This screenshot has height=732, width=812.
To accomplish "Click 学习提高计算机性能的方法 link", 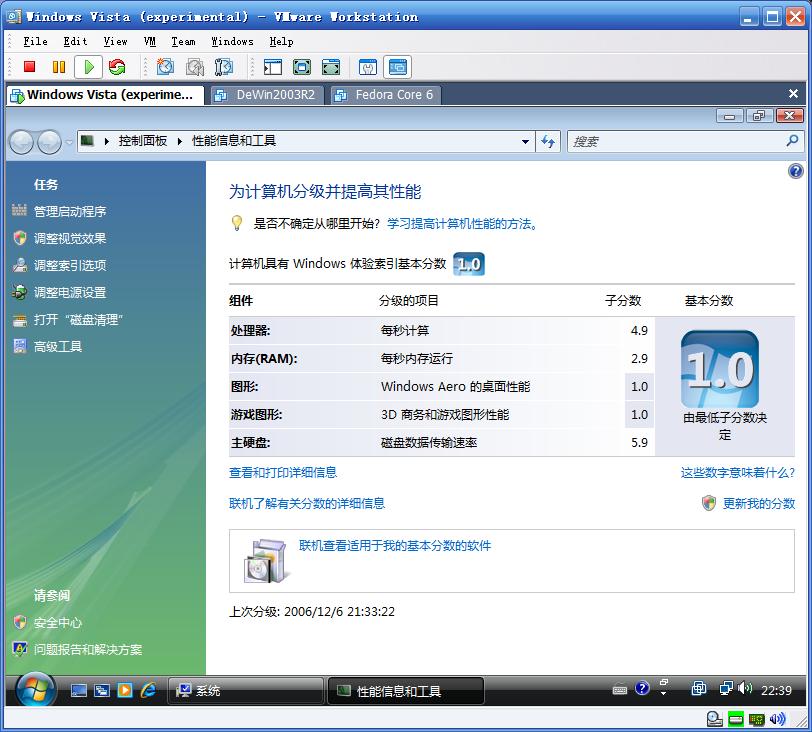I will [x=462, y=224].
